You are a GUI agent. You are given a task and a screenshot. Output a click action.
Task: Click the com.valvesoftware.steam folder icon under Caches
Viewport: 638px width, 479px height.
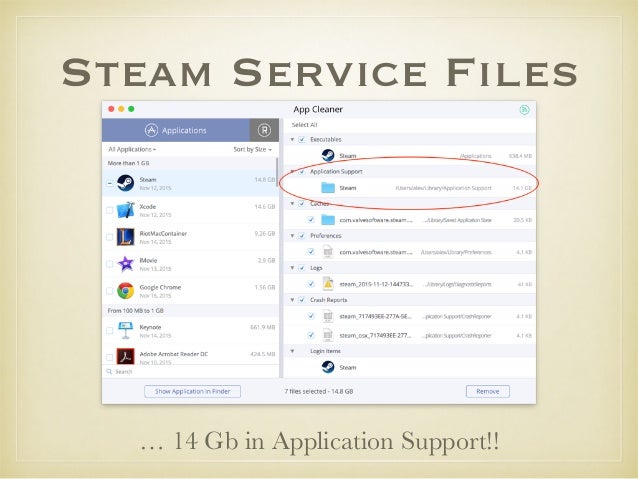coord(328,220)
